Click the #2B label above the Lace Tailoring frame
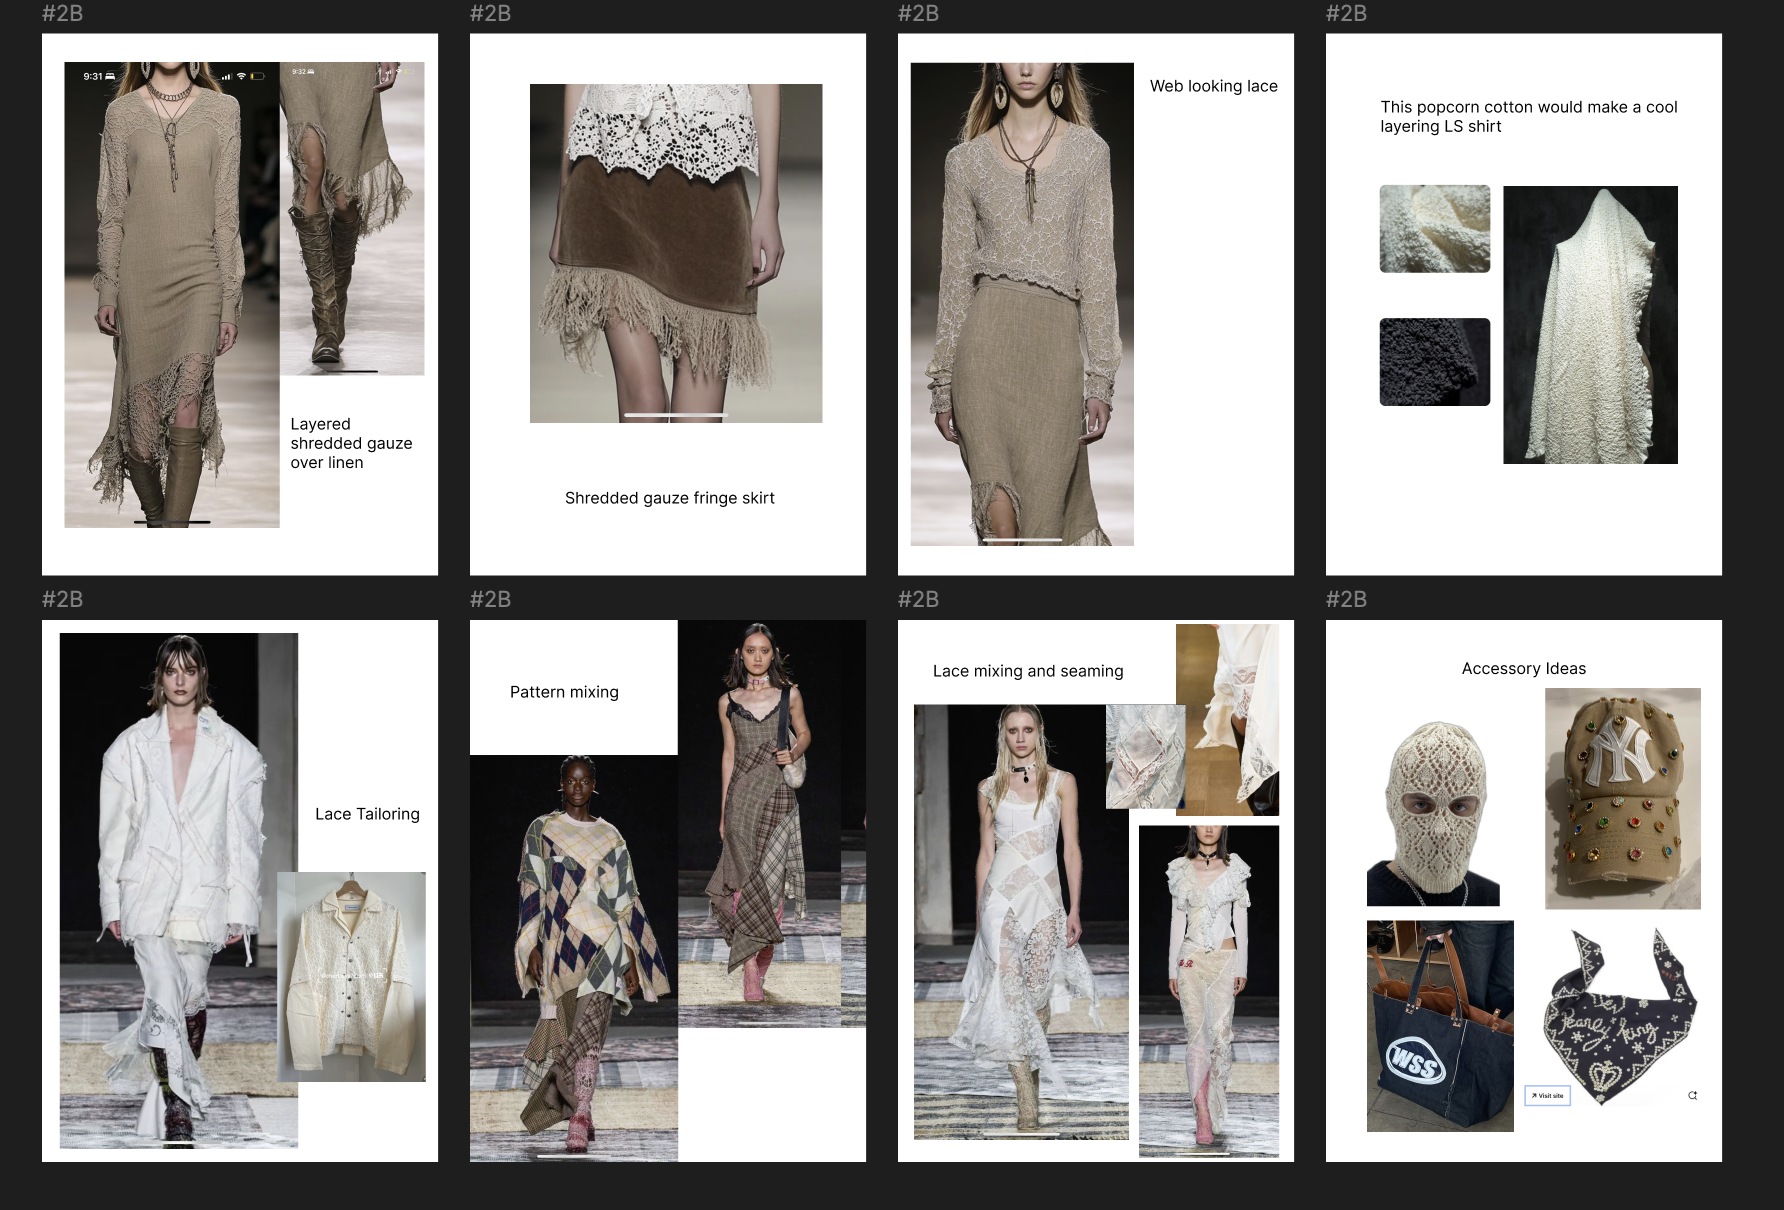Screen dimensions: 1784x1210 (x=62, y=599)
